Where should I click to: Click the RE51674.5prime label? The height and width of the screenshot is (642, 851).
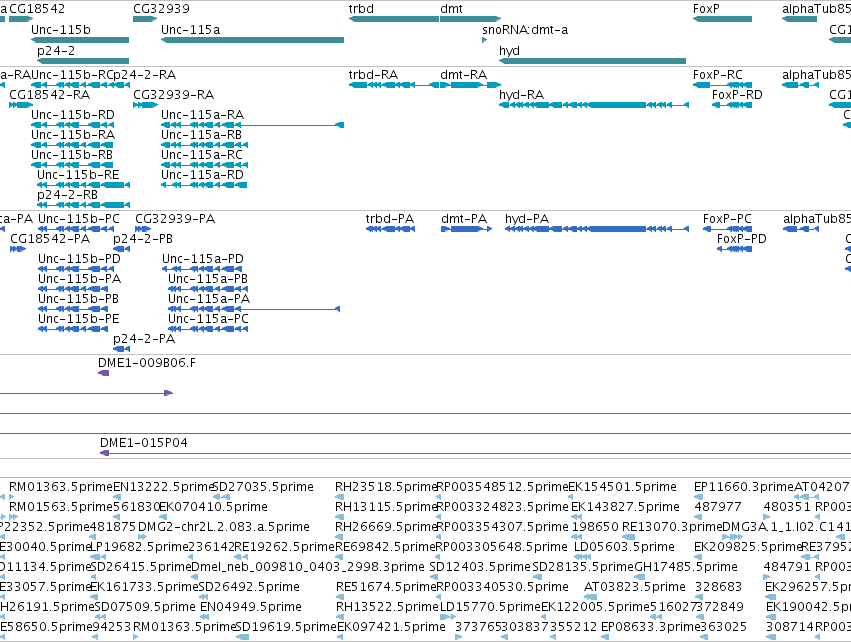pos(387,587)
